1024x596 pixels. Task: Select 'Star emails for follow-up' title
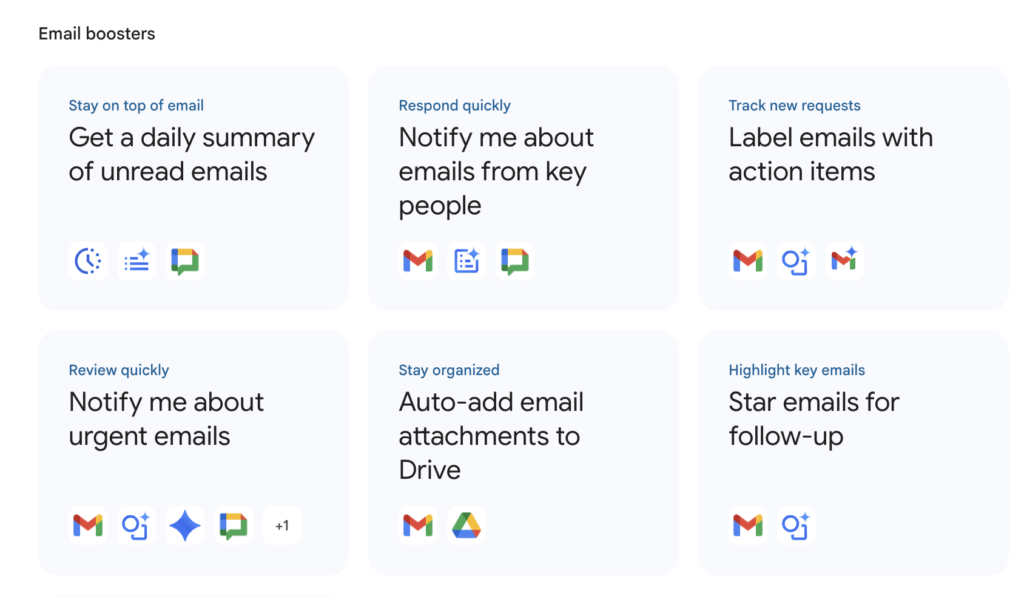[x=814, y=419]
